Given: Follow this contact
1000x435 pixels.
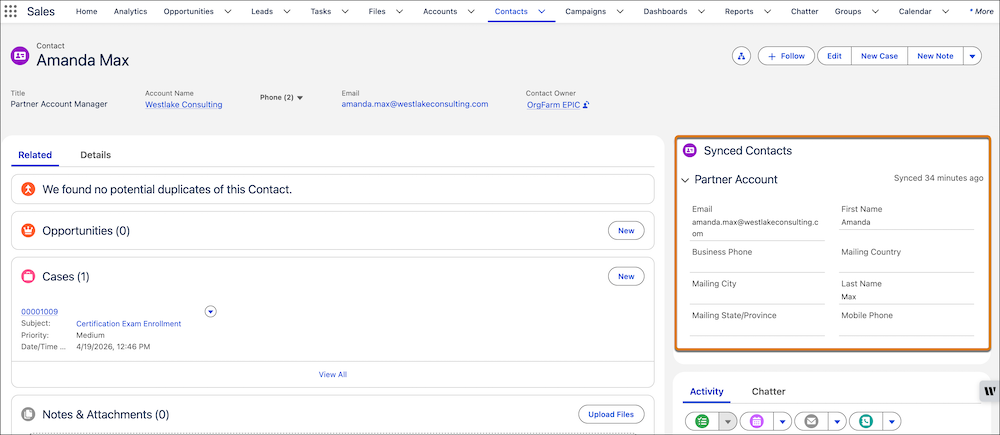Looking at the screenshot, I should [786, 56].
